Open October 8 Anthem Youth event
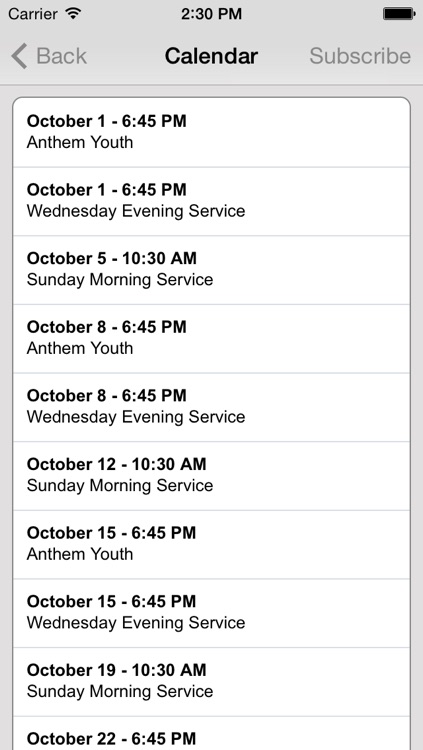The image size is (423, 750). pos(212,339)
